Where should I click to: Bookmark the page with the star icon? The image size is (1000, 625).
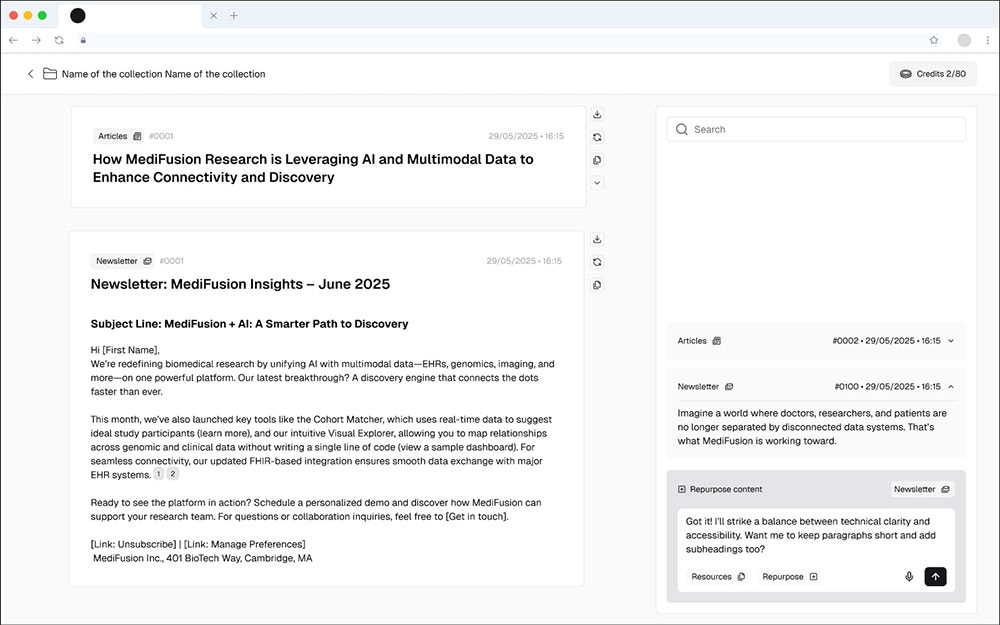934,40
